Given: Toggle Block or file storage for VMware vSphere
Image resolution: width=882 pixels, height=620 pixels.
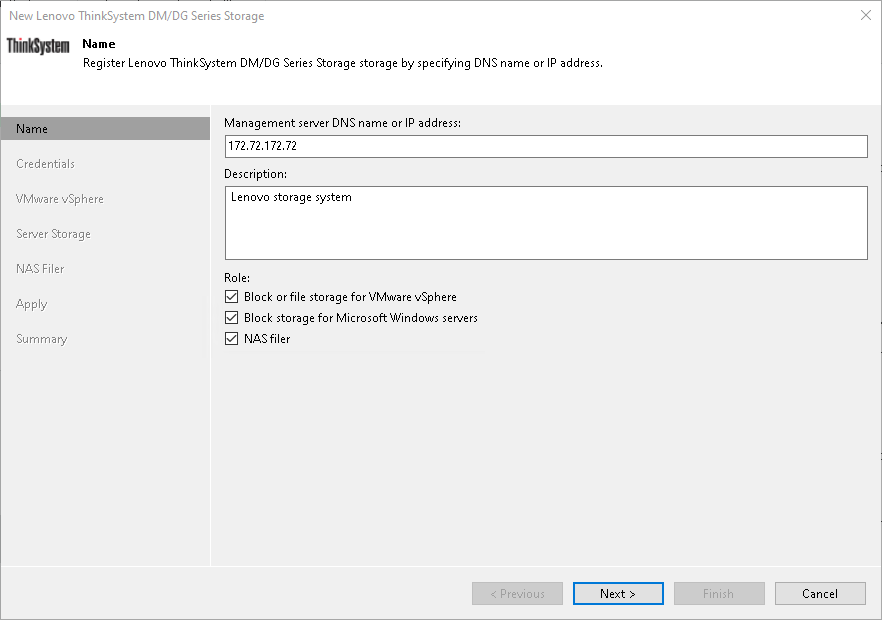Looking at the screenshot, I should click(x=231, y=296).
